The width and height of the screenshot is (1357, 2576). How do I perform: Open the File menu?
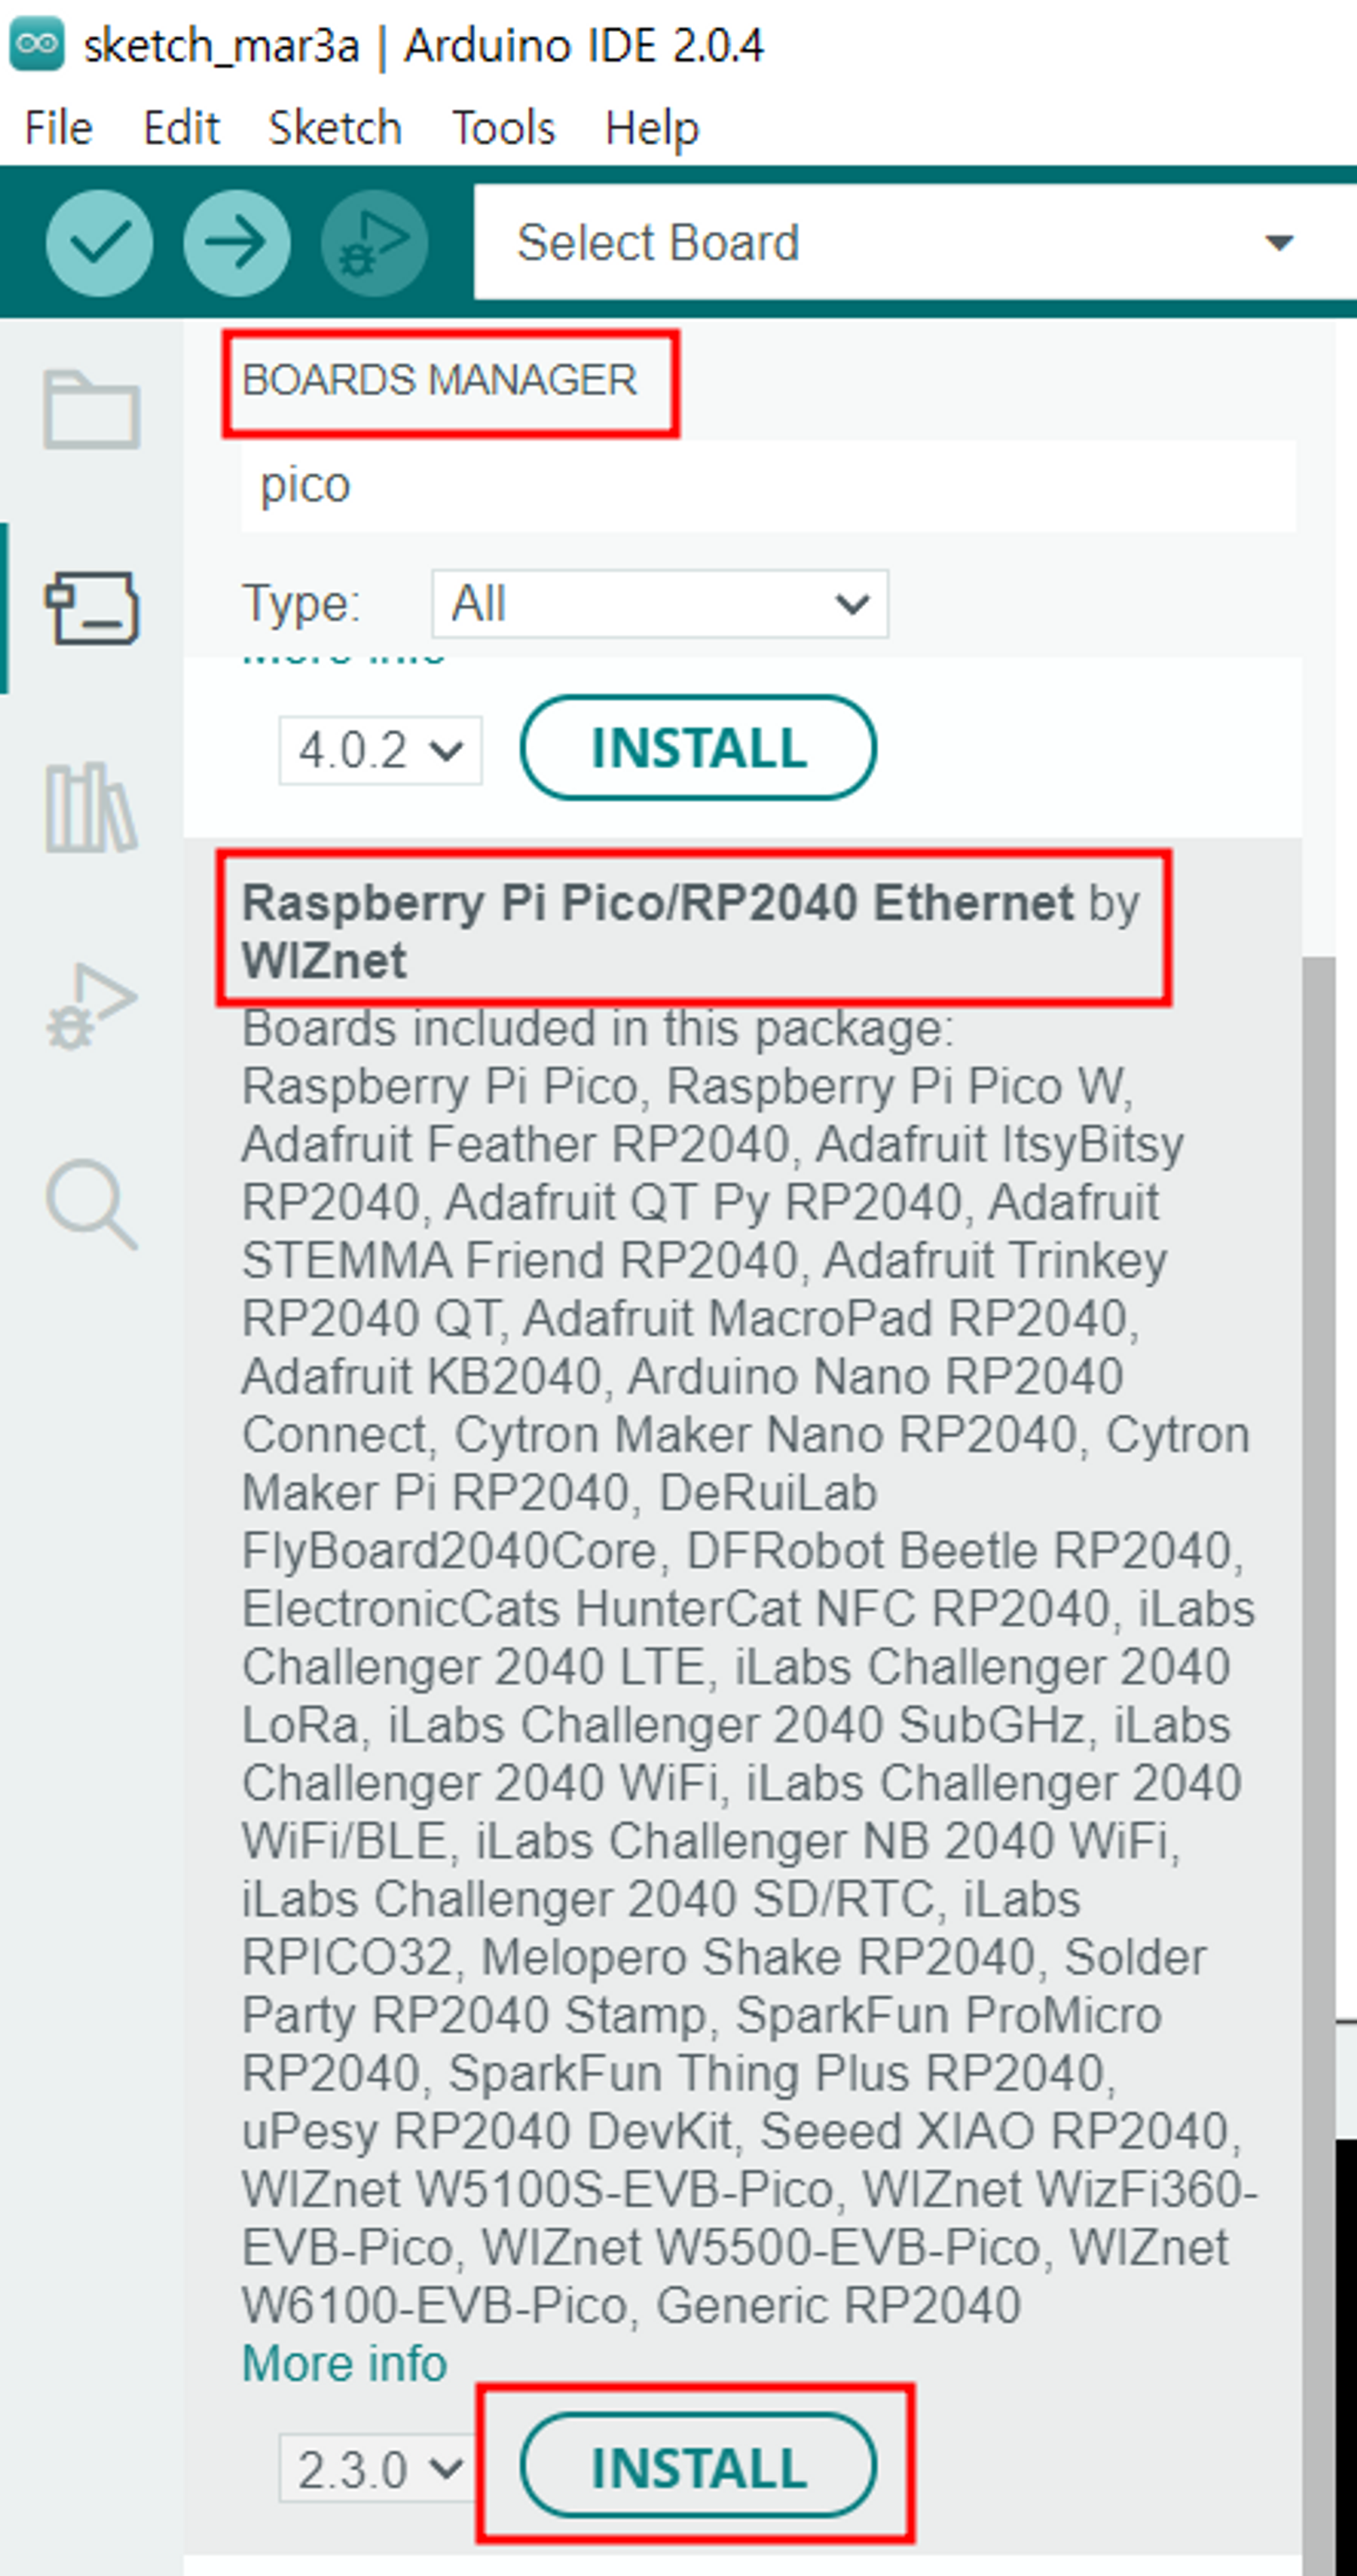pyautogui.click(x=58, y=128)
